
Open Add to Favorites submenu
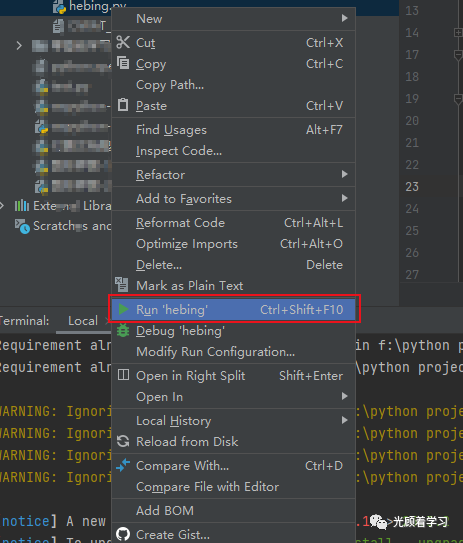click(234, 199)
